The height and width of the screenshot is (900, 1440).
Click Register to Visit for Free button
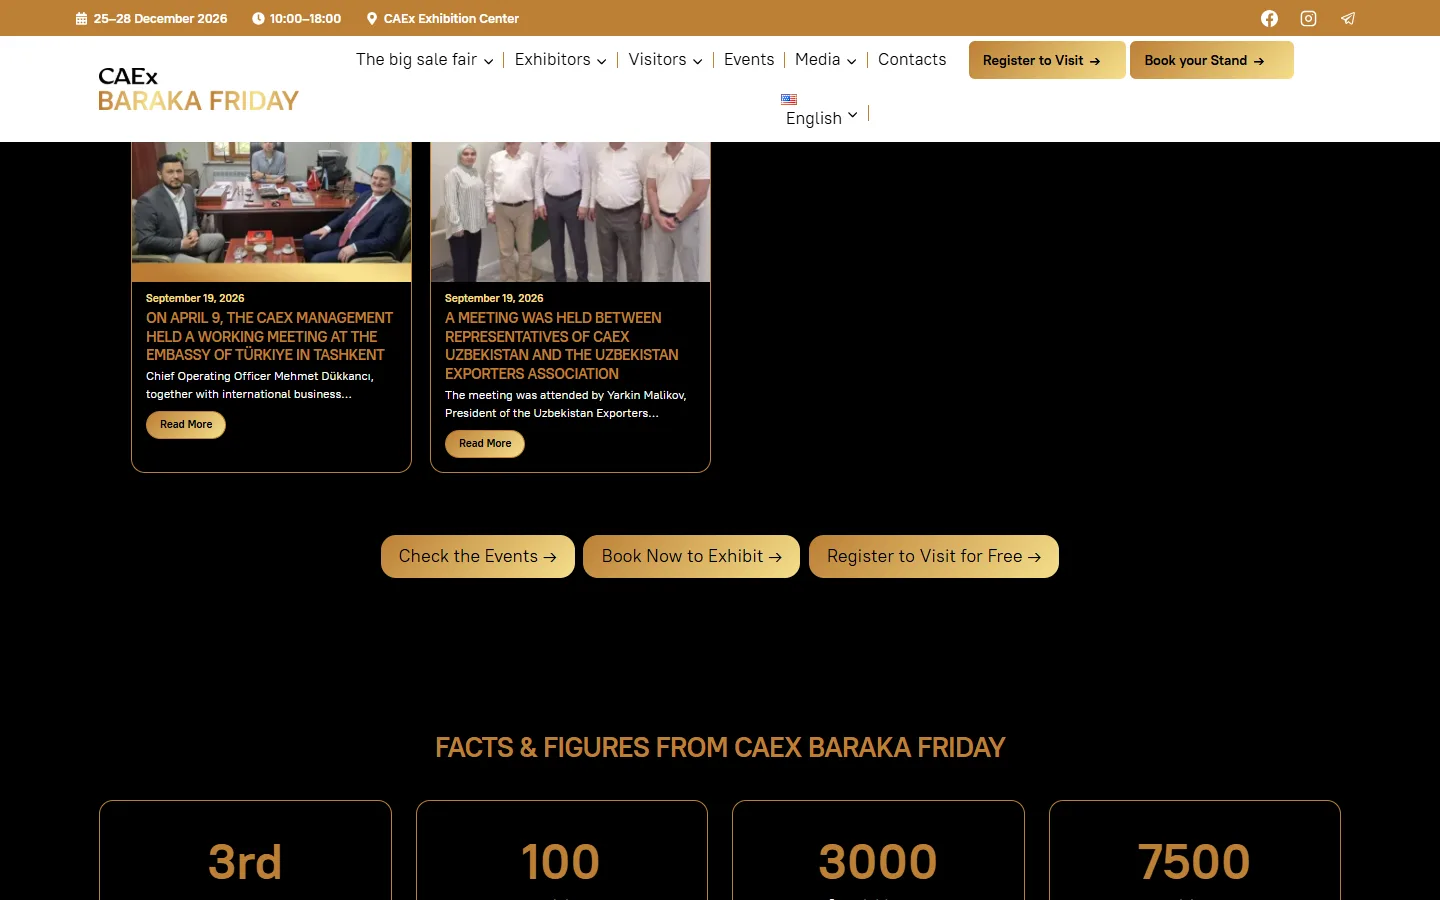tap(934, 556)
